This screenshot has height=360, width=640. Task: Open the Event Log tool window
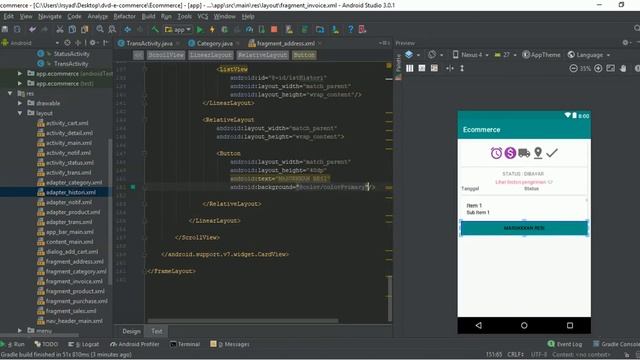click(565, 344)
